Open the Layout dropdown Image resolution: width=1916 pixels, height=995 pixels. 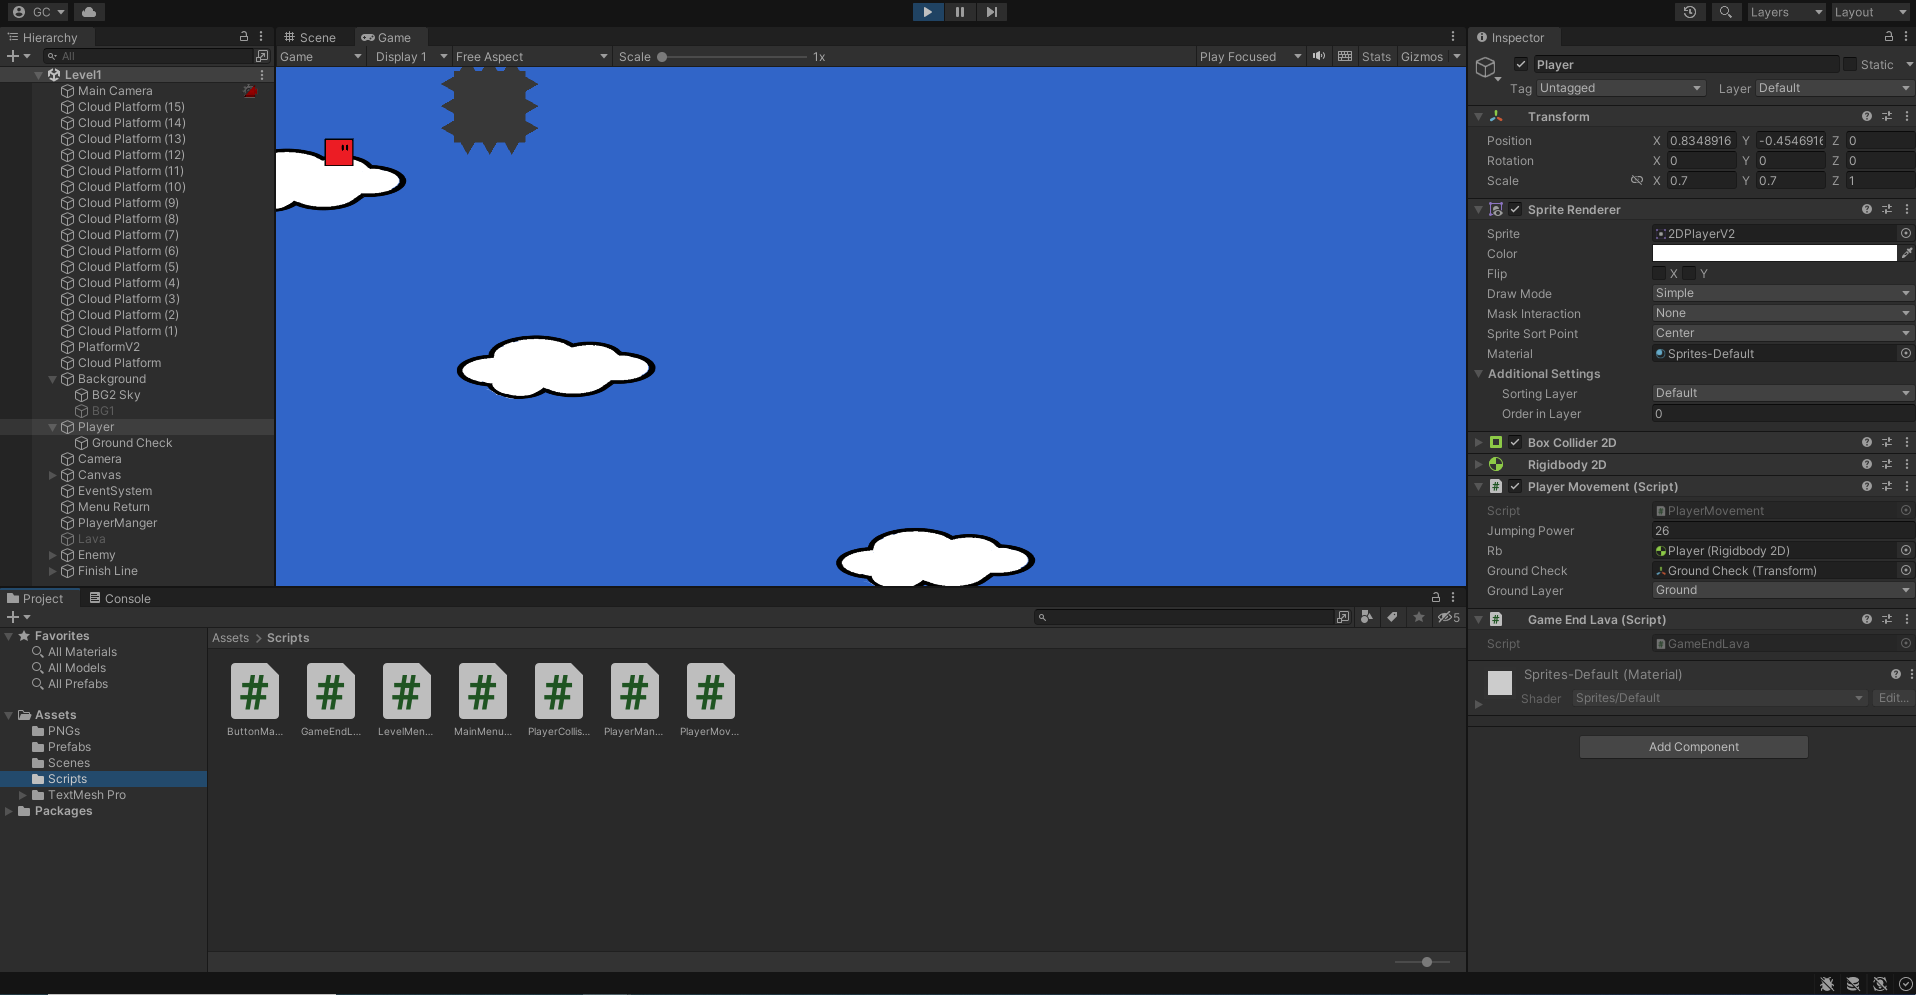pyautogui.click(x=1871, y=12)
